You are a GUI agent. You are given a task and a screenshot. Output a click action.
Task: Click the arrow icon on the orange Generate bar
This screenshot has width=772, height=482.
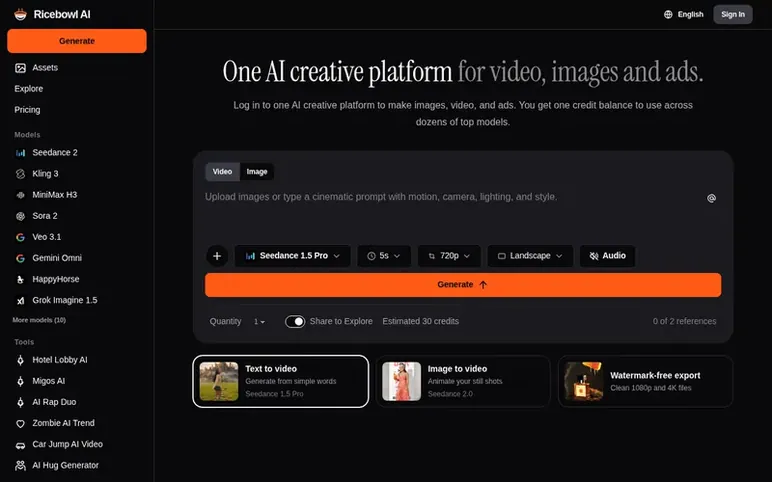(x=483, y=285)
